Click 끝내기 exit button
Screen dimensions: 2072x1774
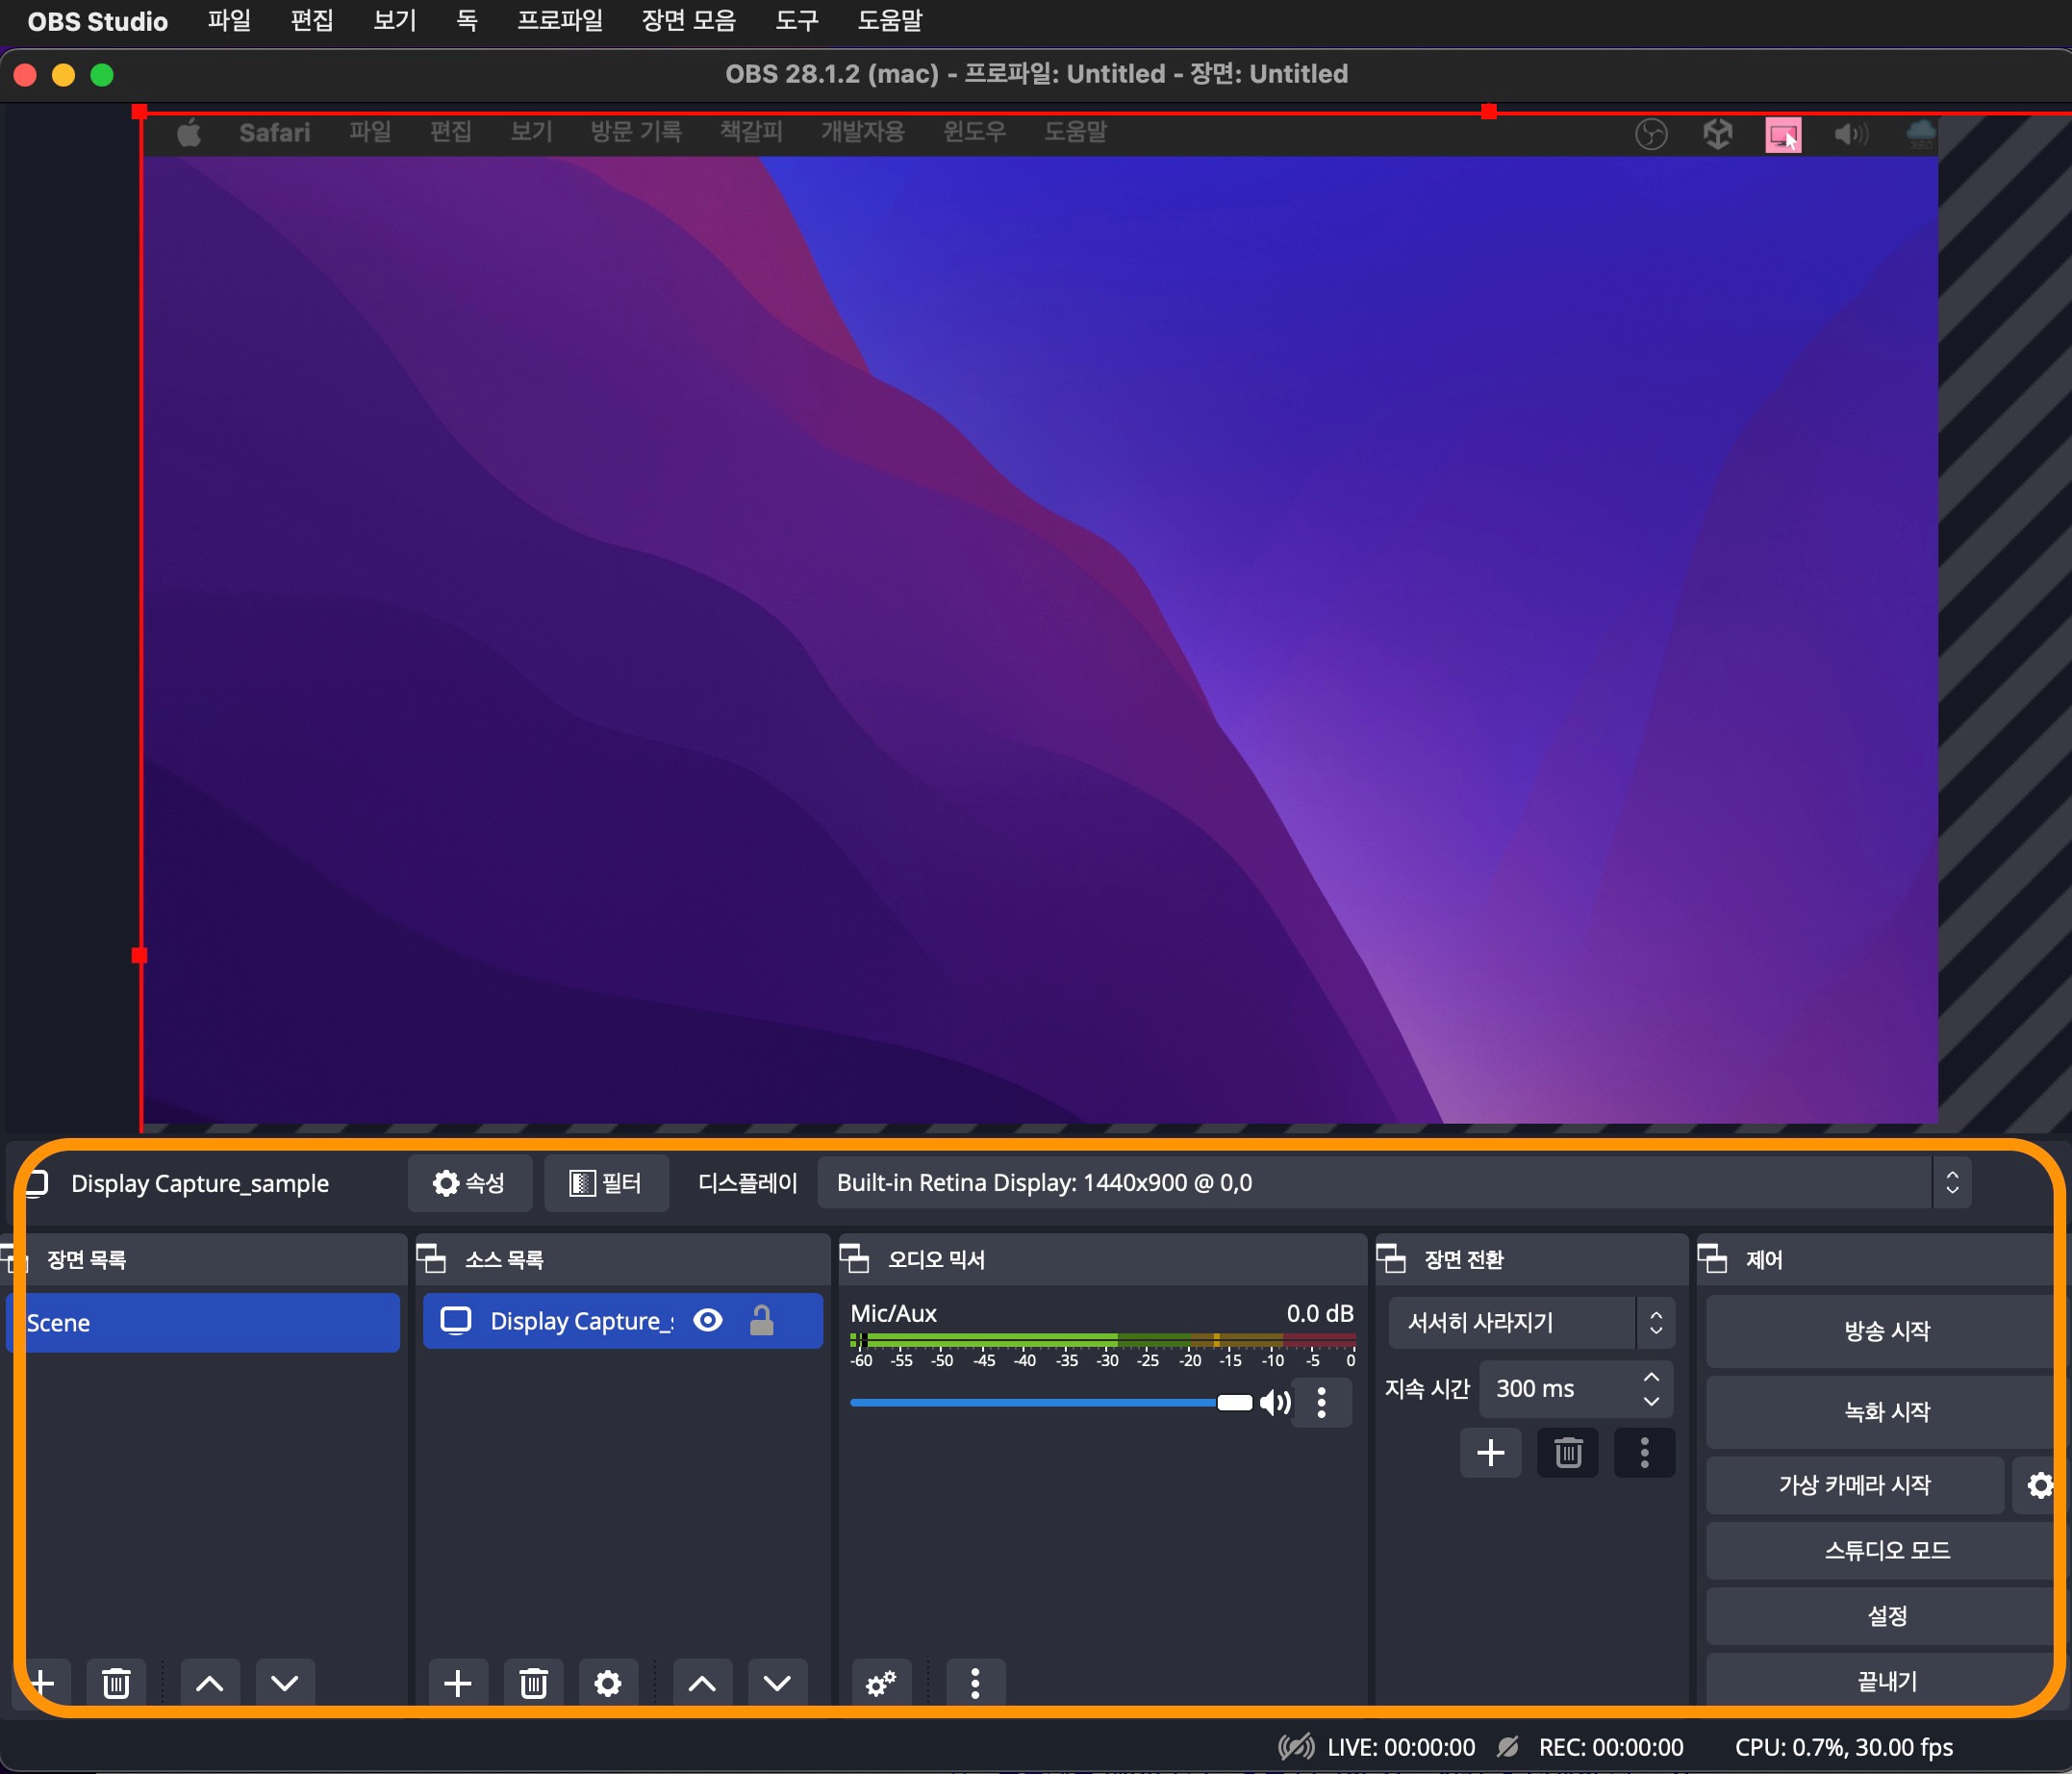(1886, 1681)
